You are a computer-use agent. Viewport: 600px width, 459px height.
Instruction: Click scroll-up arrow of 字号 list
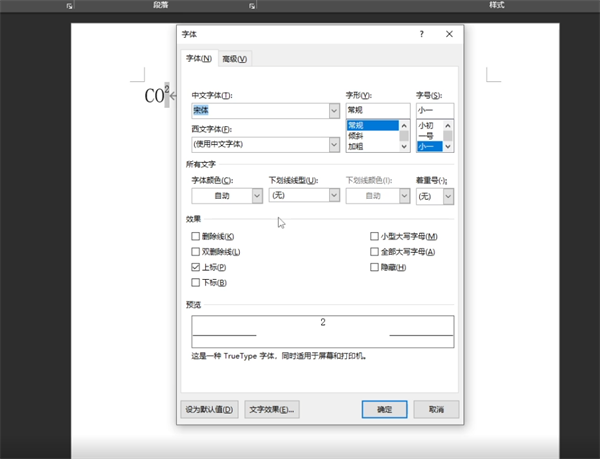(x=448, y=125)
